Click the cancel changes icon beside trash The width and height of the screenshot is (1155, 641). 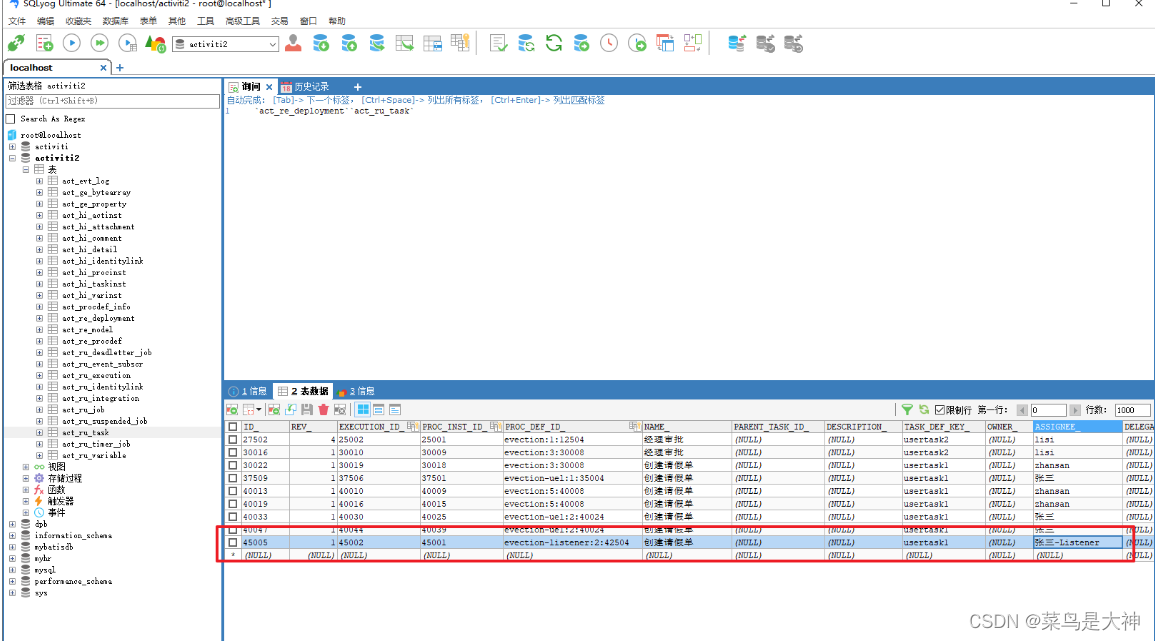(x=340, y=410)
